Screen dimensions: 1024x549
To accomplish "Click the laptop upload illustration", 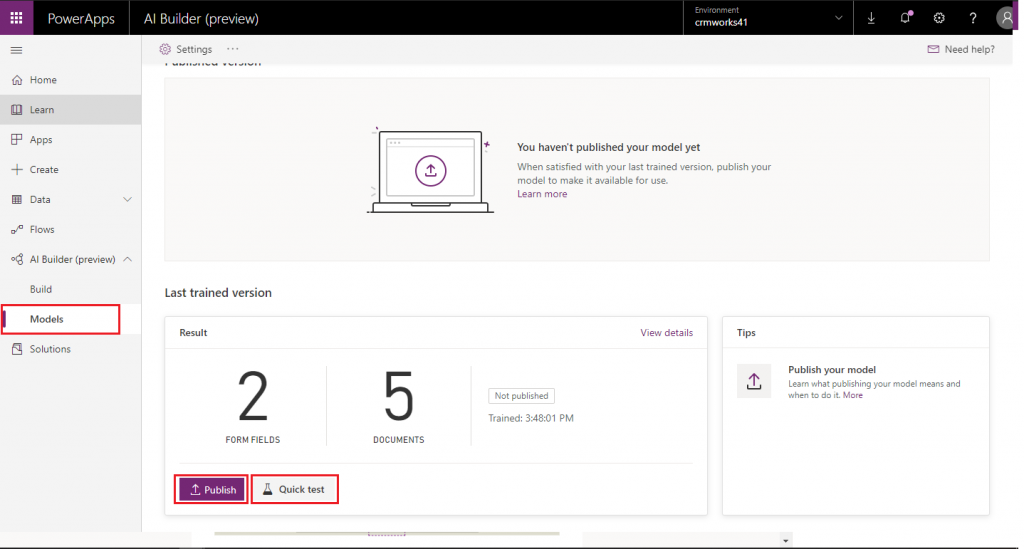I will pos(430,170).
